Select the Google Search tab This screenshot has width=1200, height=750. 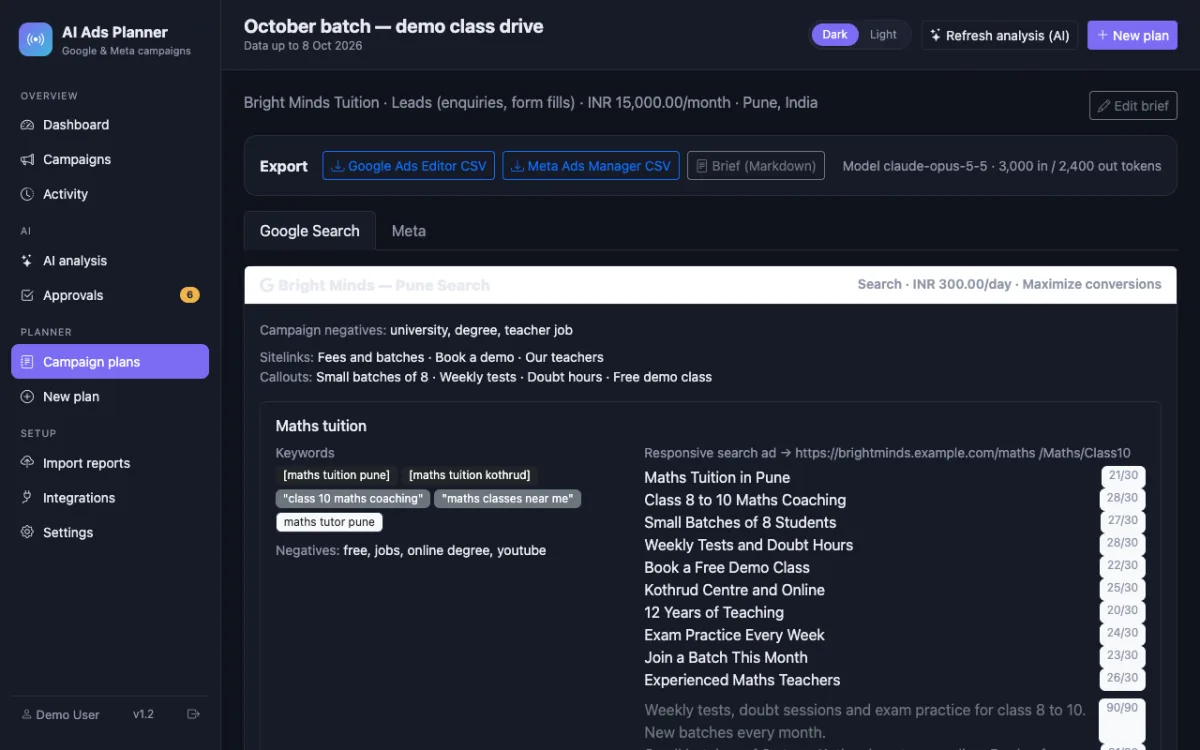coord(310,231)
